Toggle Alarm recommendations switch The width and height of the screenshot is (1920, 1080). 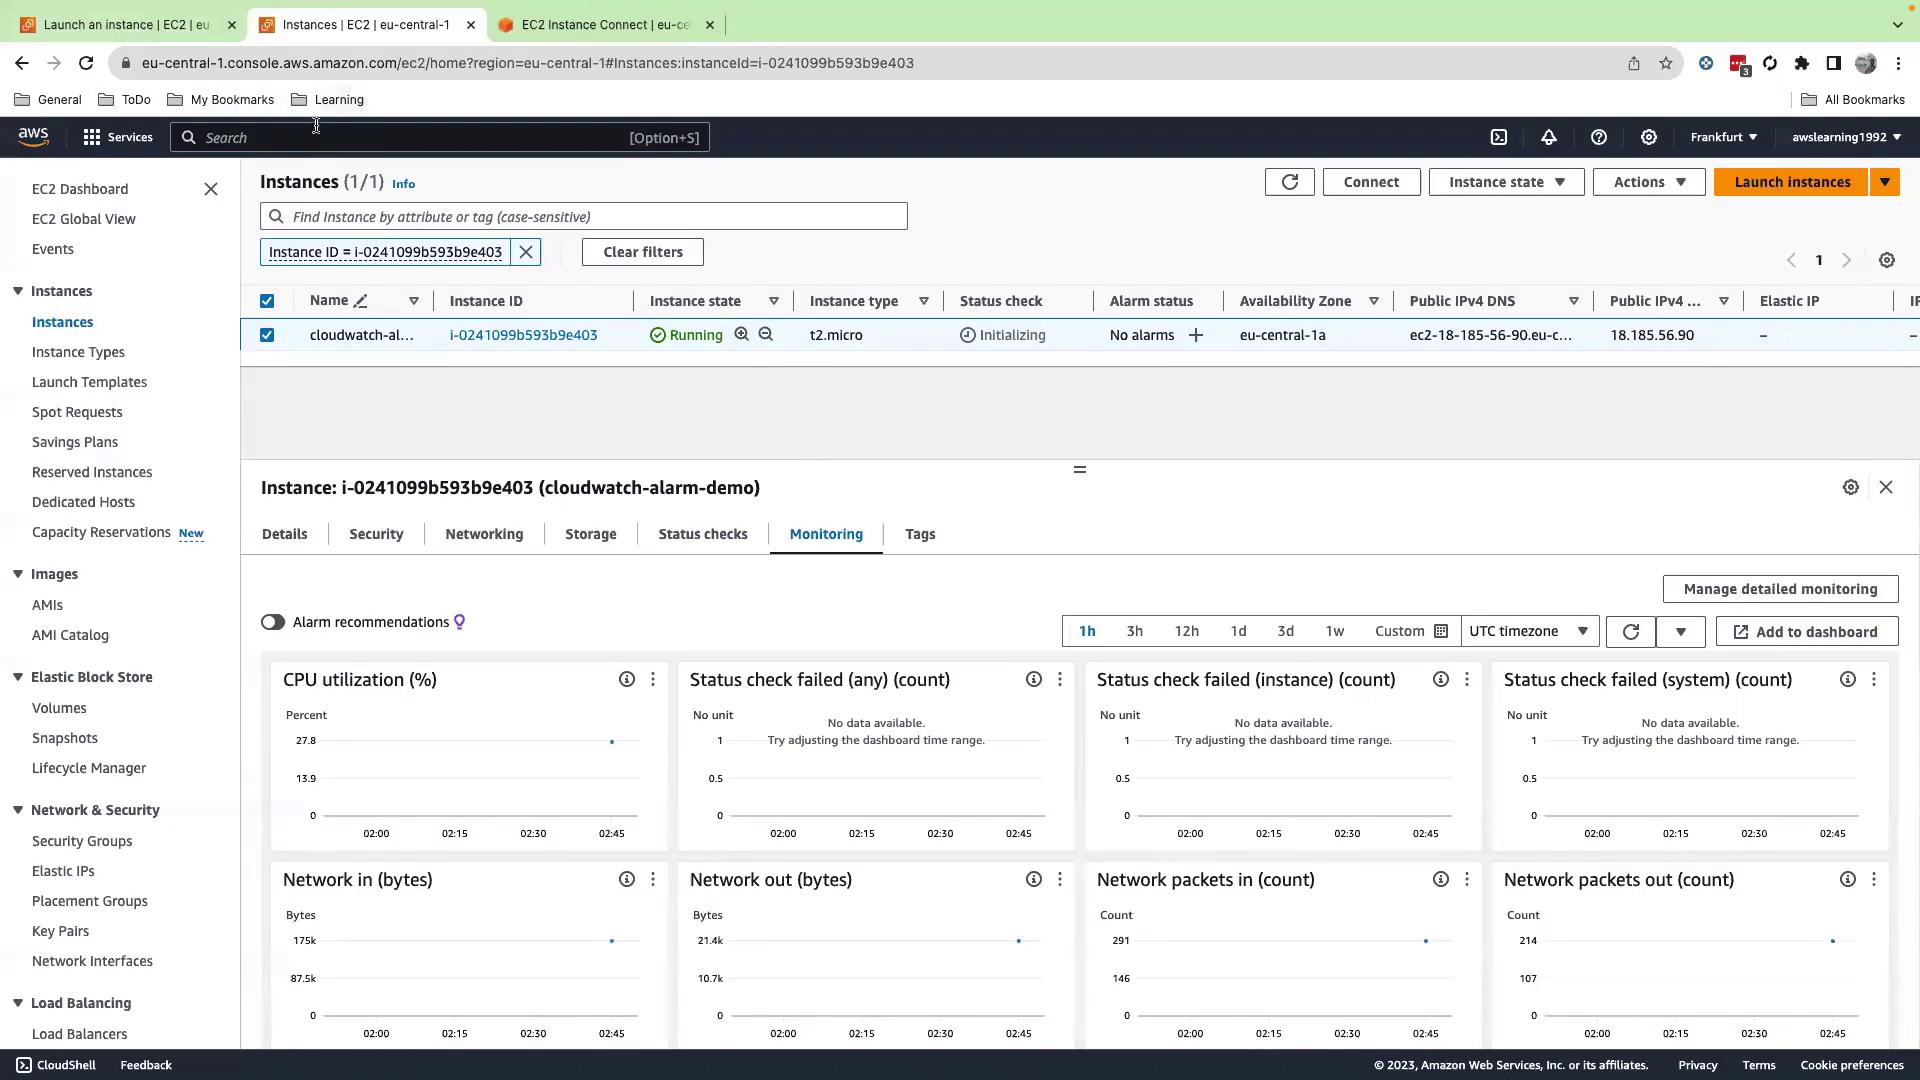(273, 622)
